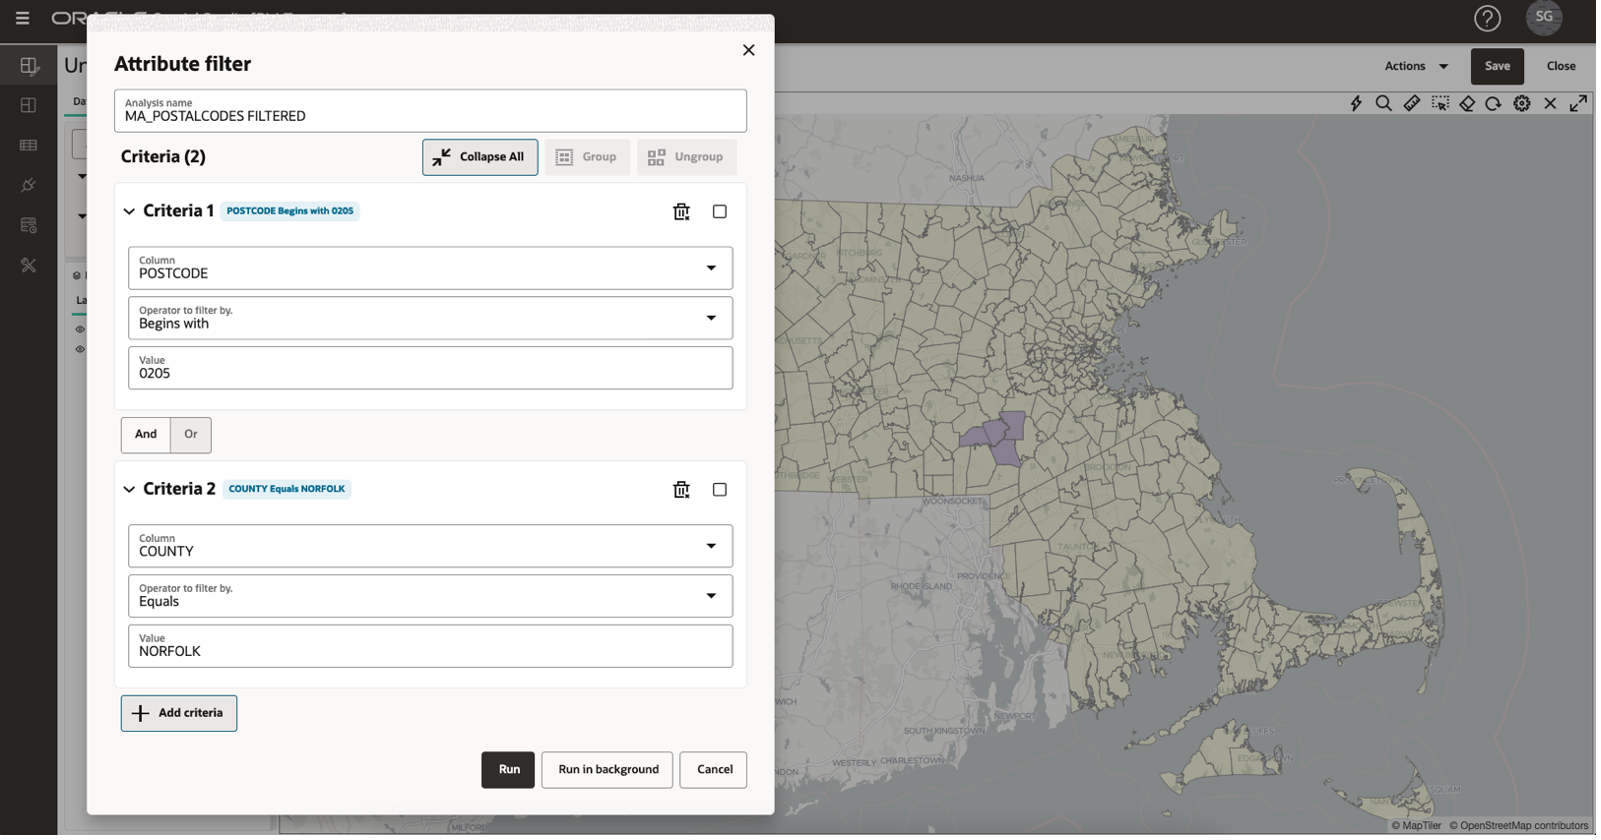The width and height of the screenshot is (1601, 840).
Task: Expand map to full screen
Action: [x=1579, y=104]
